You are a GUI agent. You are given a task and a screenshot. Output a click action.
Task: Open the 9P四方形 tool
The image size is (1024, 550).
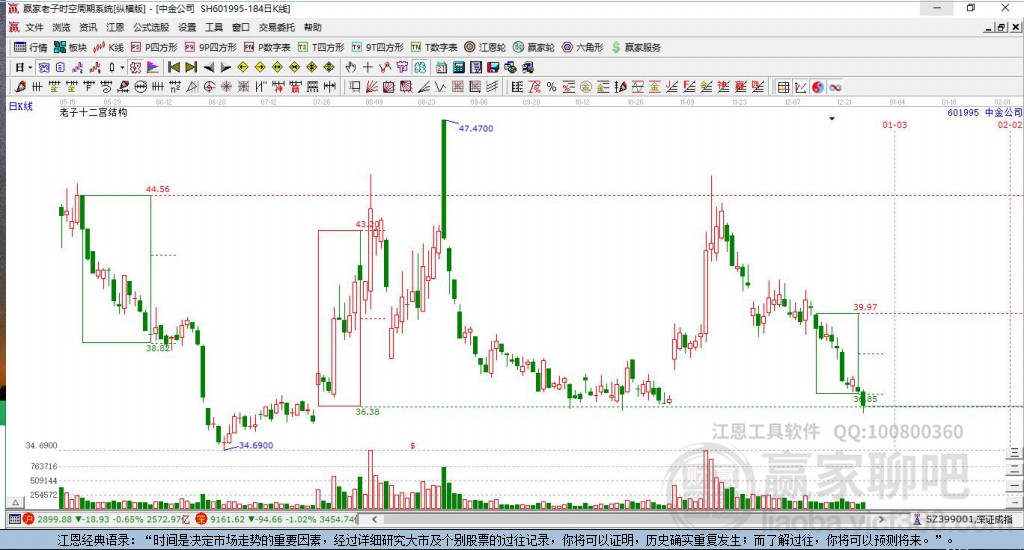tap(210, 47)
